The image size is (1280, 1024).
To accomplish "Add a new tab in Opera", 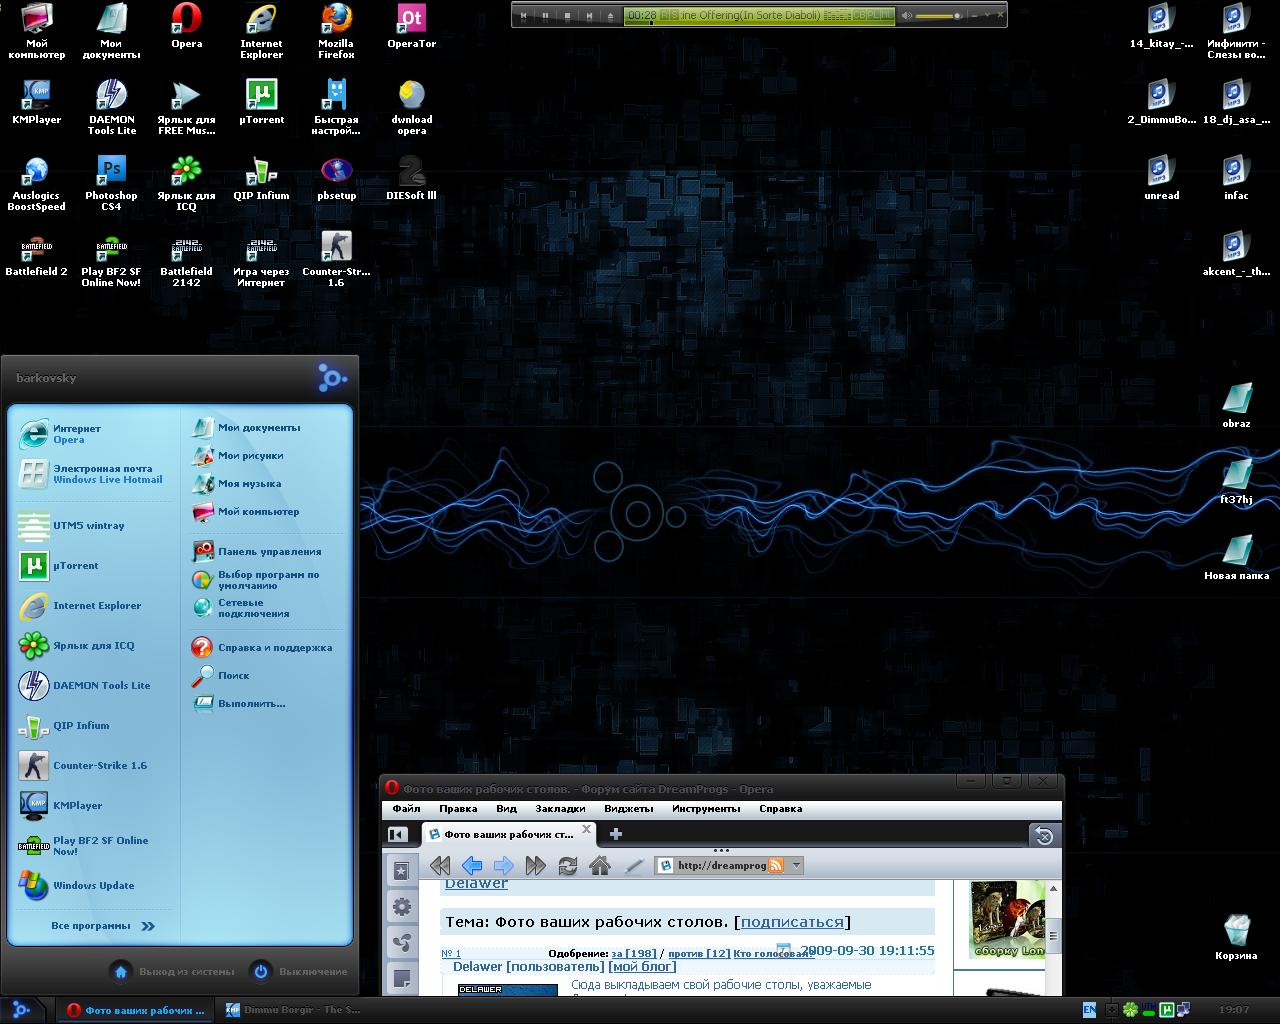I will (x=616, y=834).
